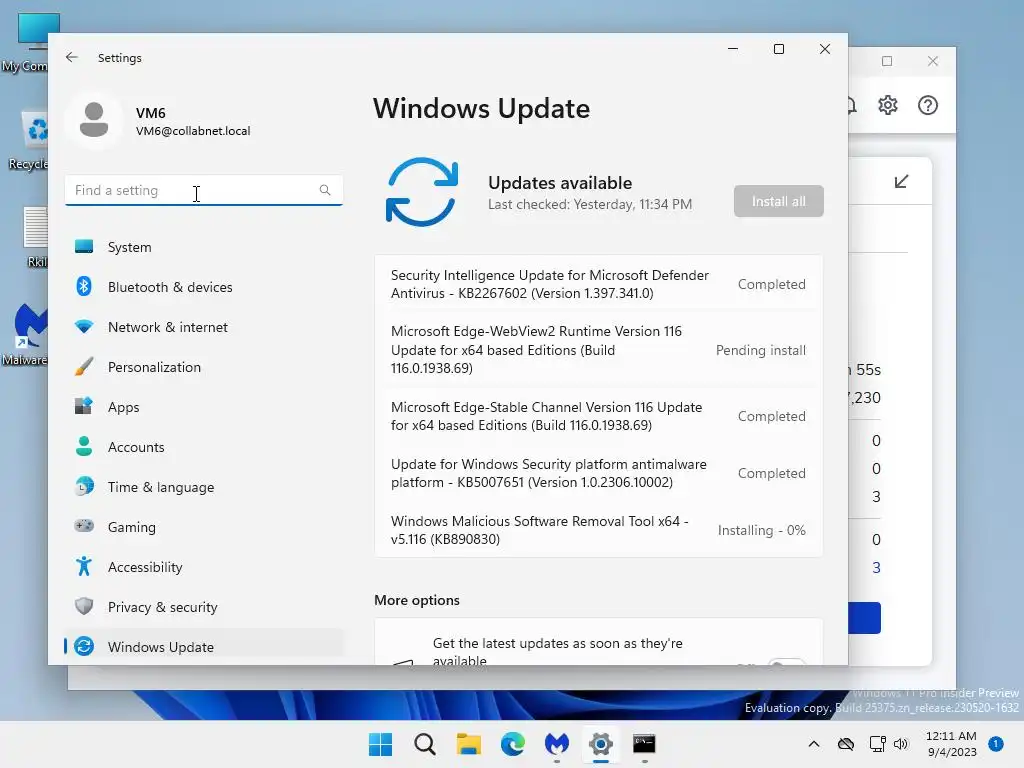1024x768 pixels.
Task: Open Gaming settings
Action: pos(204,526)
